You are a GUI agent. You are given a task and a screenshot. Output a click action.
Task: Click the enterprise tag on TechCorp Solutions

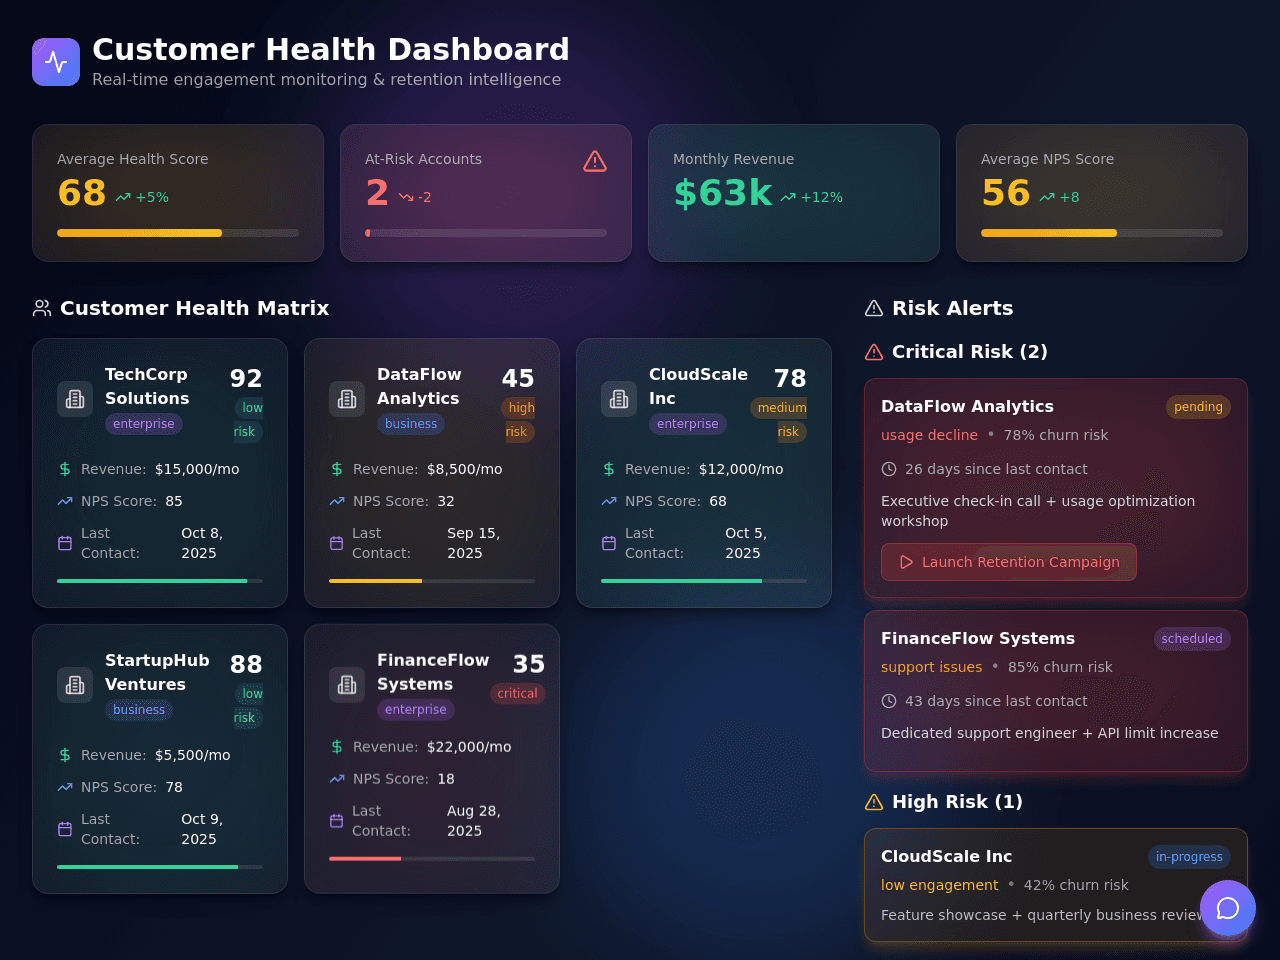click(x=144, y=424)
